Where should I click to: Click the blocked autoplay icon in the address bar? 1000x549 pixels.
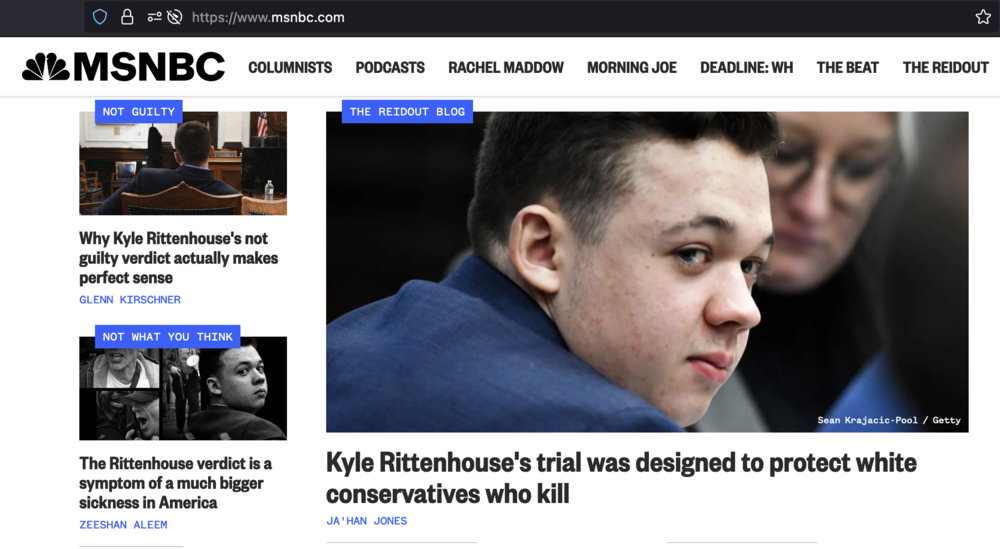174,17
